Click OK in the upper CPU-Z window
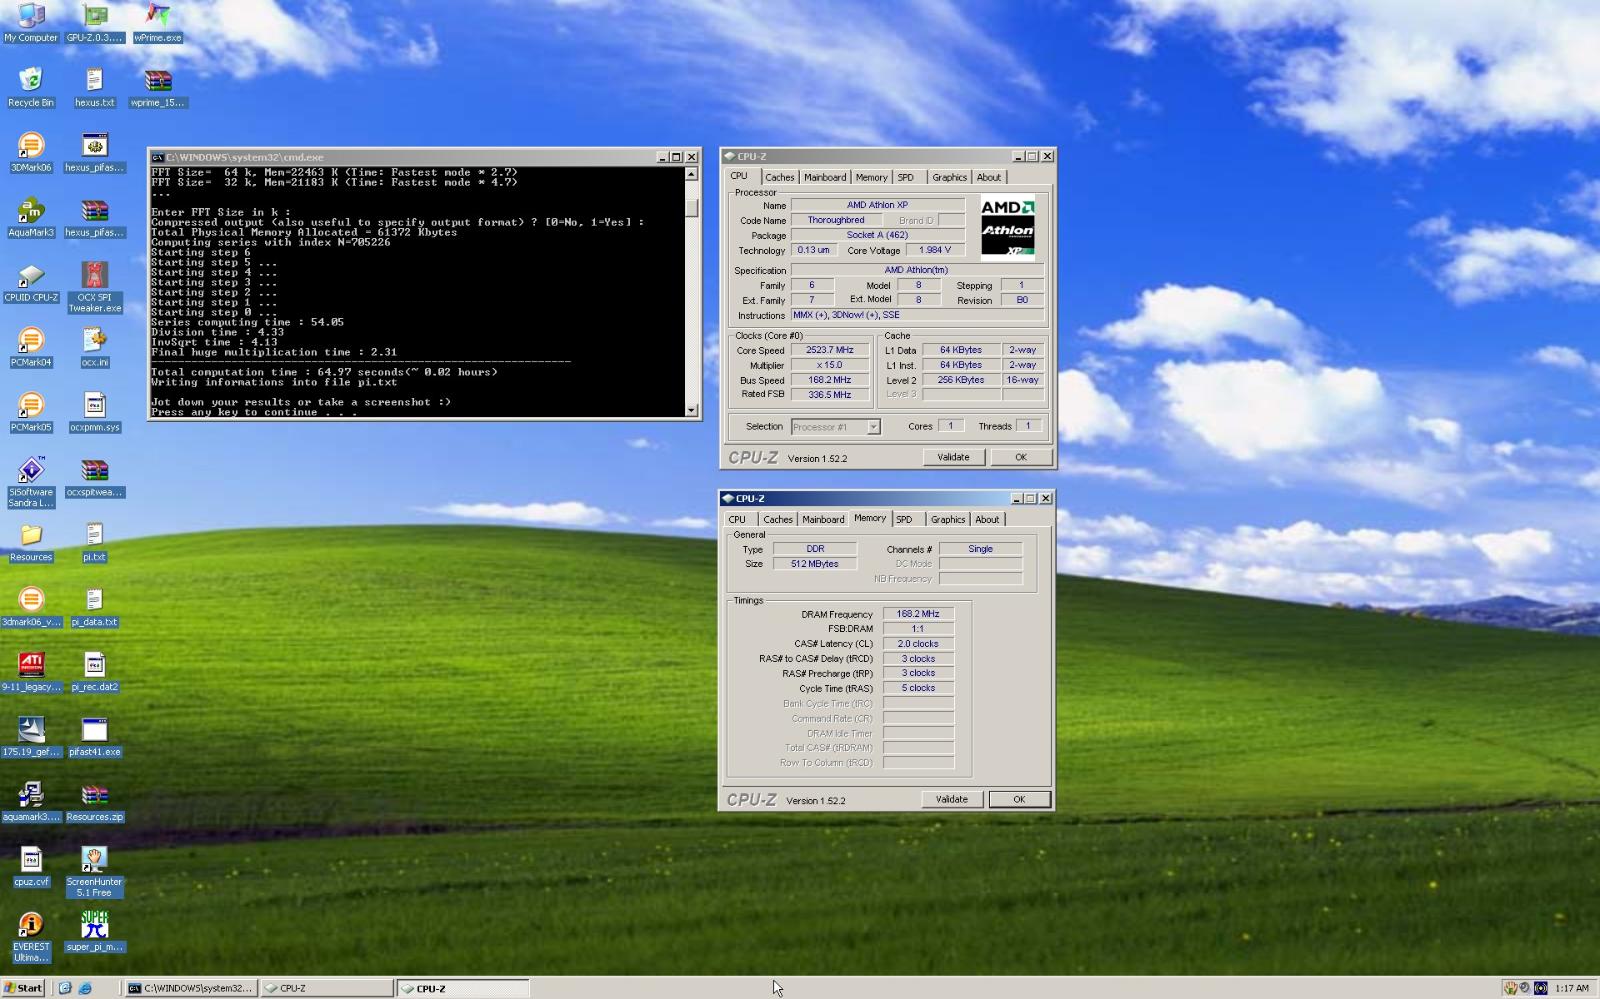The width and height of the screenshot is (1600, 999). [x=1020, y=457]
